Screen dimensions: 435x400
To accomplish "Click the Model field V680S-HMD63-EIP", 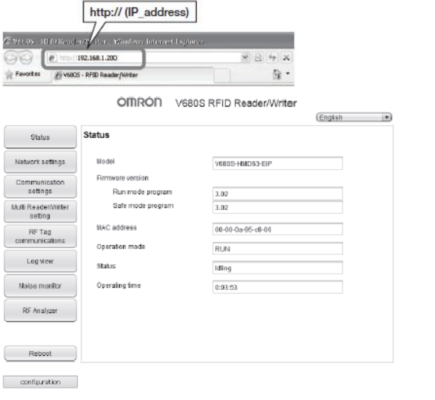I will [x=277, y=163].
